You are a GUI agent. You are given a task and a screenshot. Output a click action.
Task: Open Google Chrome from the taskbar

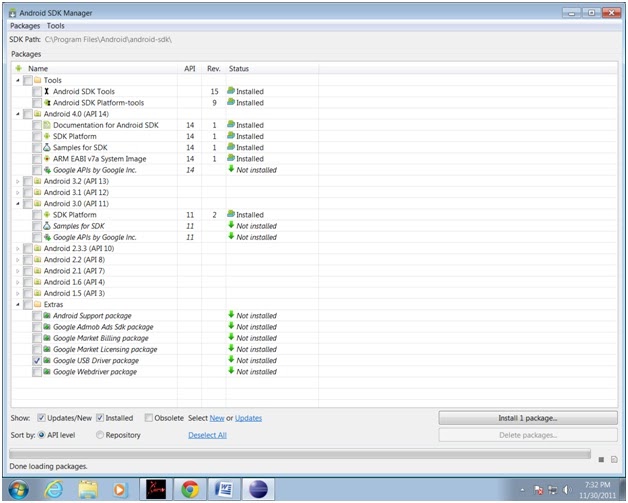point(190,489)
